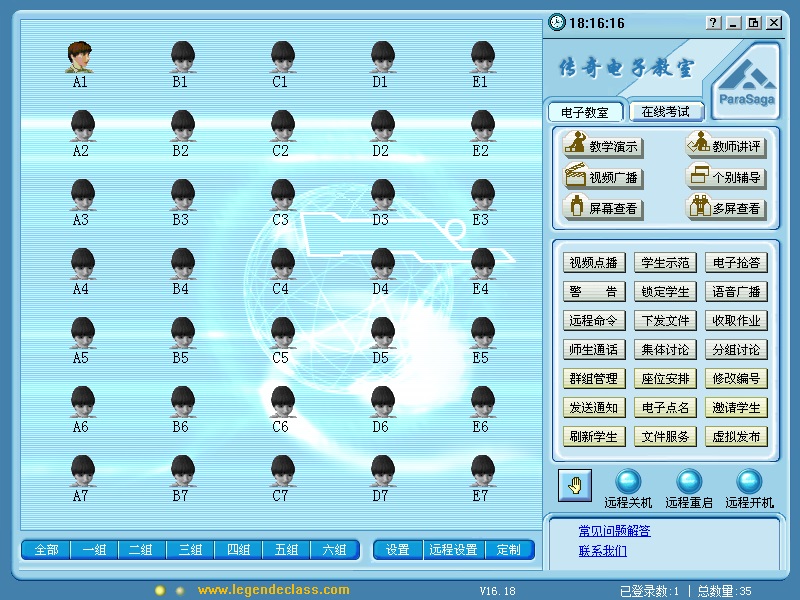Click the clock icon beside time
The width and height of the screenshot is (800, 600).
(557, 22)
